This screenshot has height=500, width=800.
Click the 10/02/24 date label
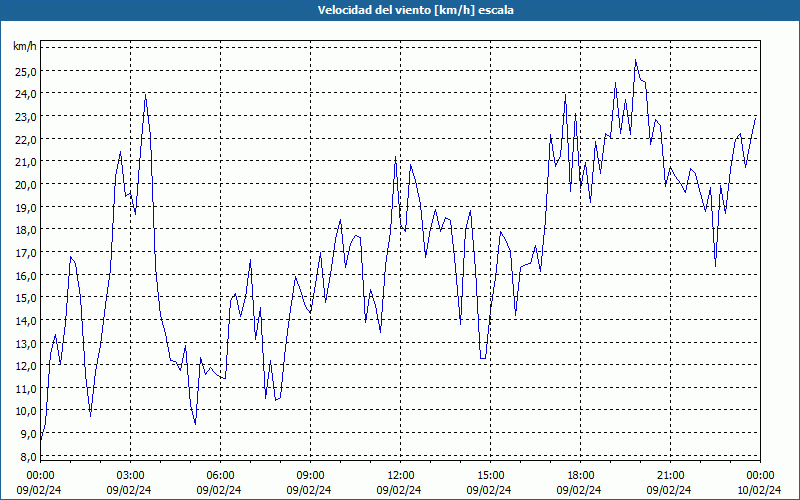click(759, 490)
